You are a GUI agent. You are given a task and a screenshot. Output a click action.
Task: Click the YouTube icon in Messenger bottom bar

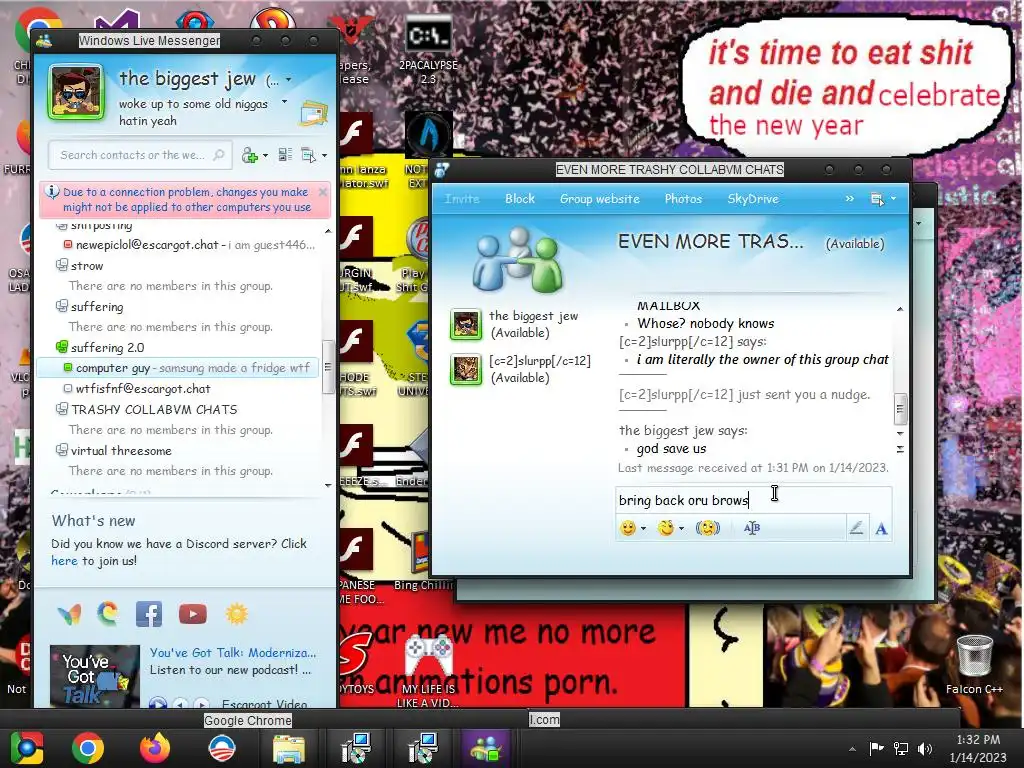[x=193, y=614]
